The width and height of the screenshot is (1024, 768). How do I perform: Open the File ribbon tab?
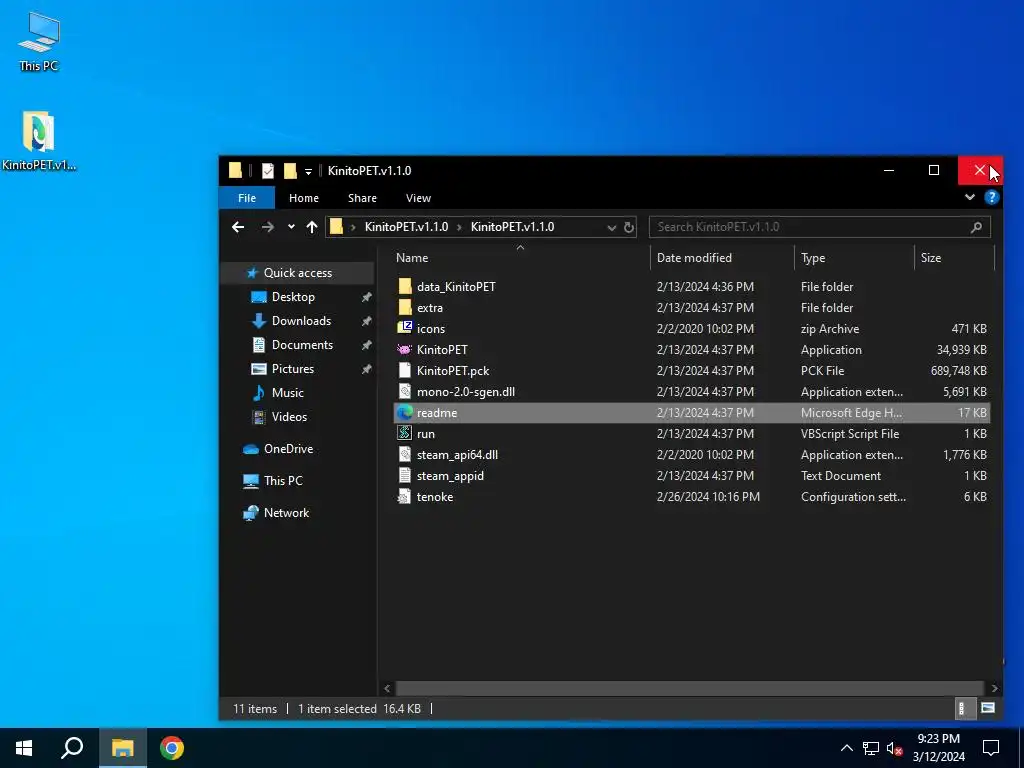coord(247,198)
